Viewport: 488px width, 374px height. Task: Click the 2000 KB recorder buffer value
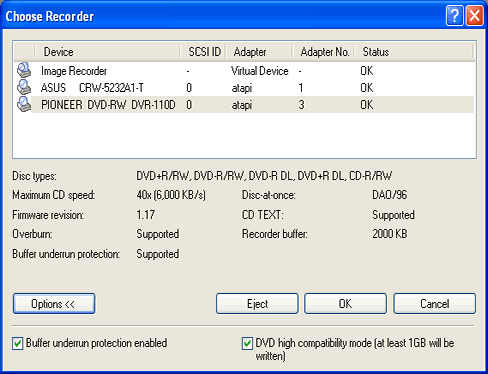click(x=390, y=234)
